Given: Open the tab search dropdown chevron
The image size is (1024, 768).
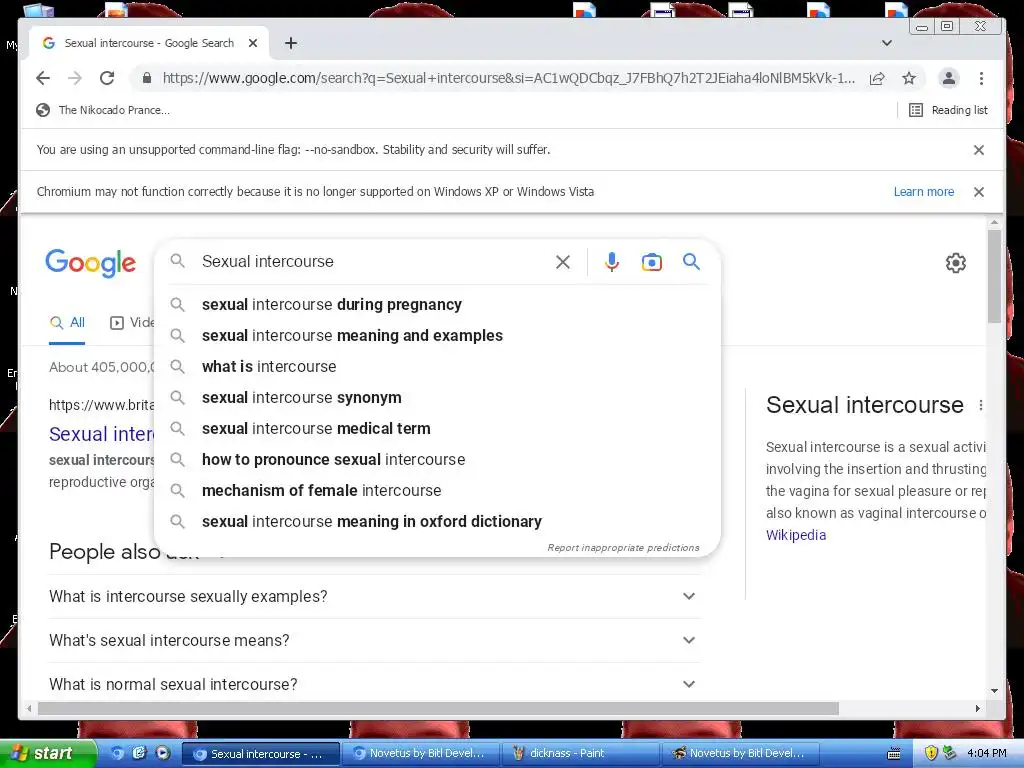Looking at the screenshot, I should (887, 43).
